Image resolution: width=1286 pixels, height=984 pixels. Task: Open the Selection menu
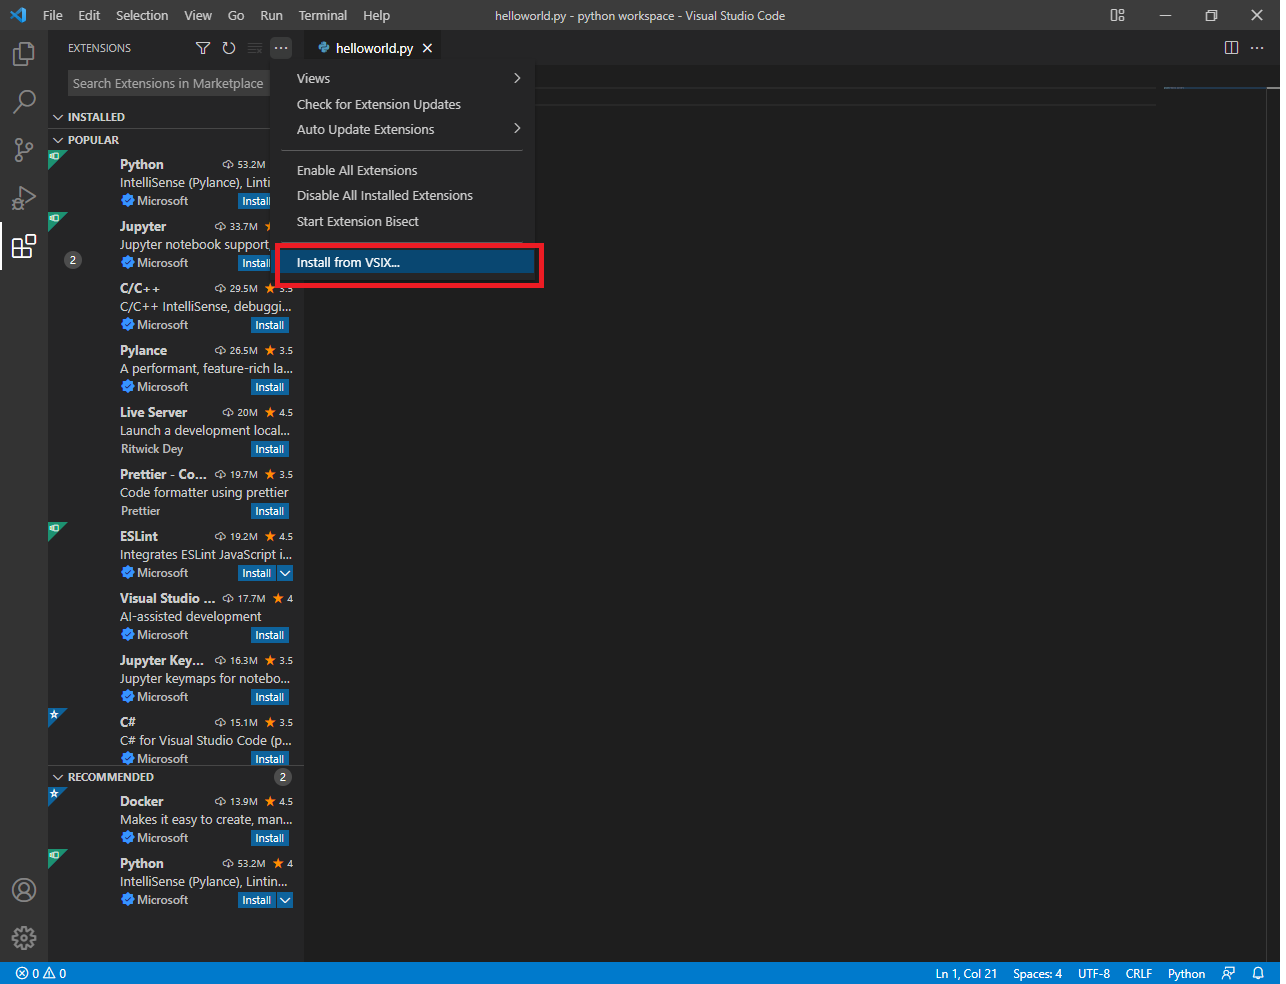(142, 15)
